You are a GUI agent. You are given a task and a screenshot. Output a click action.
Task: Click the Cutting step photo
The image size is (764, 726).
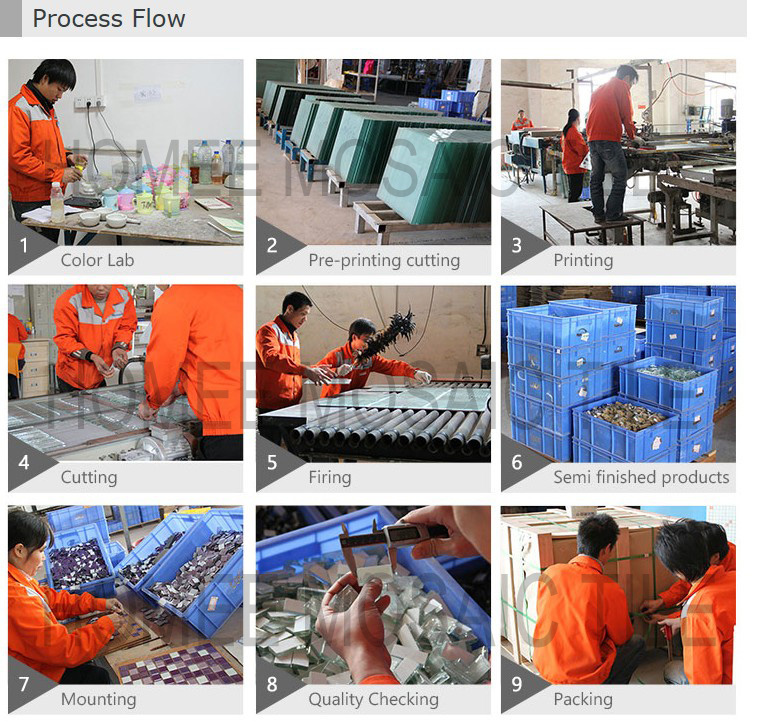click(126, 373)
